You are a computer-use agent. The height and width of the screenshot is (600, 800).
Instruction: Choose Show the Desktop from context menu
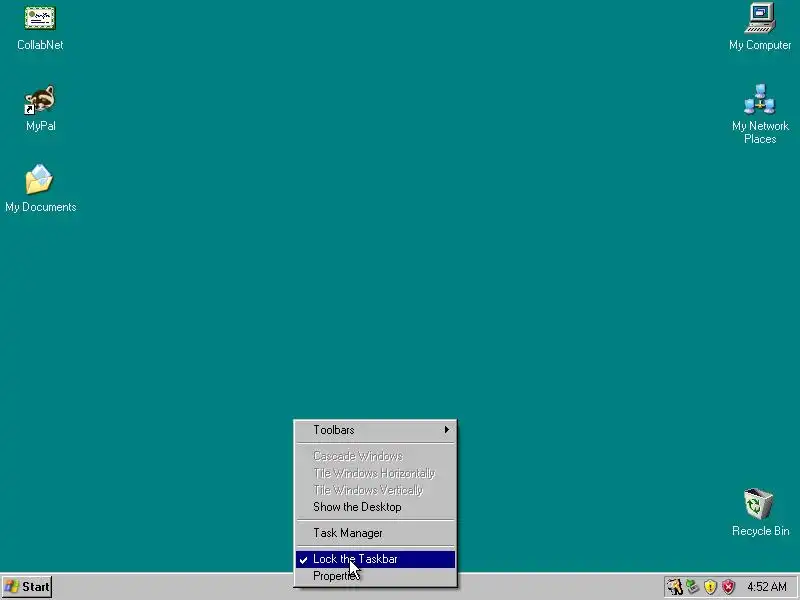(376, 507)
